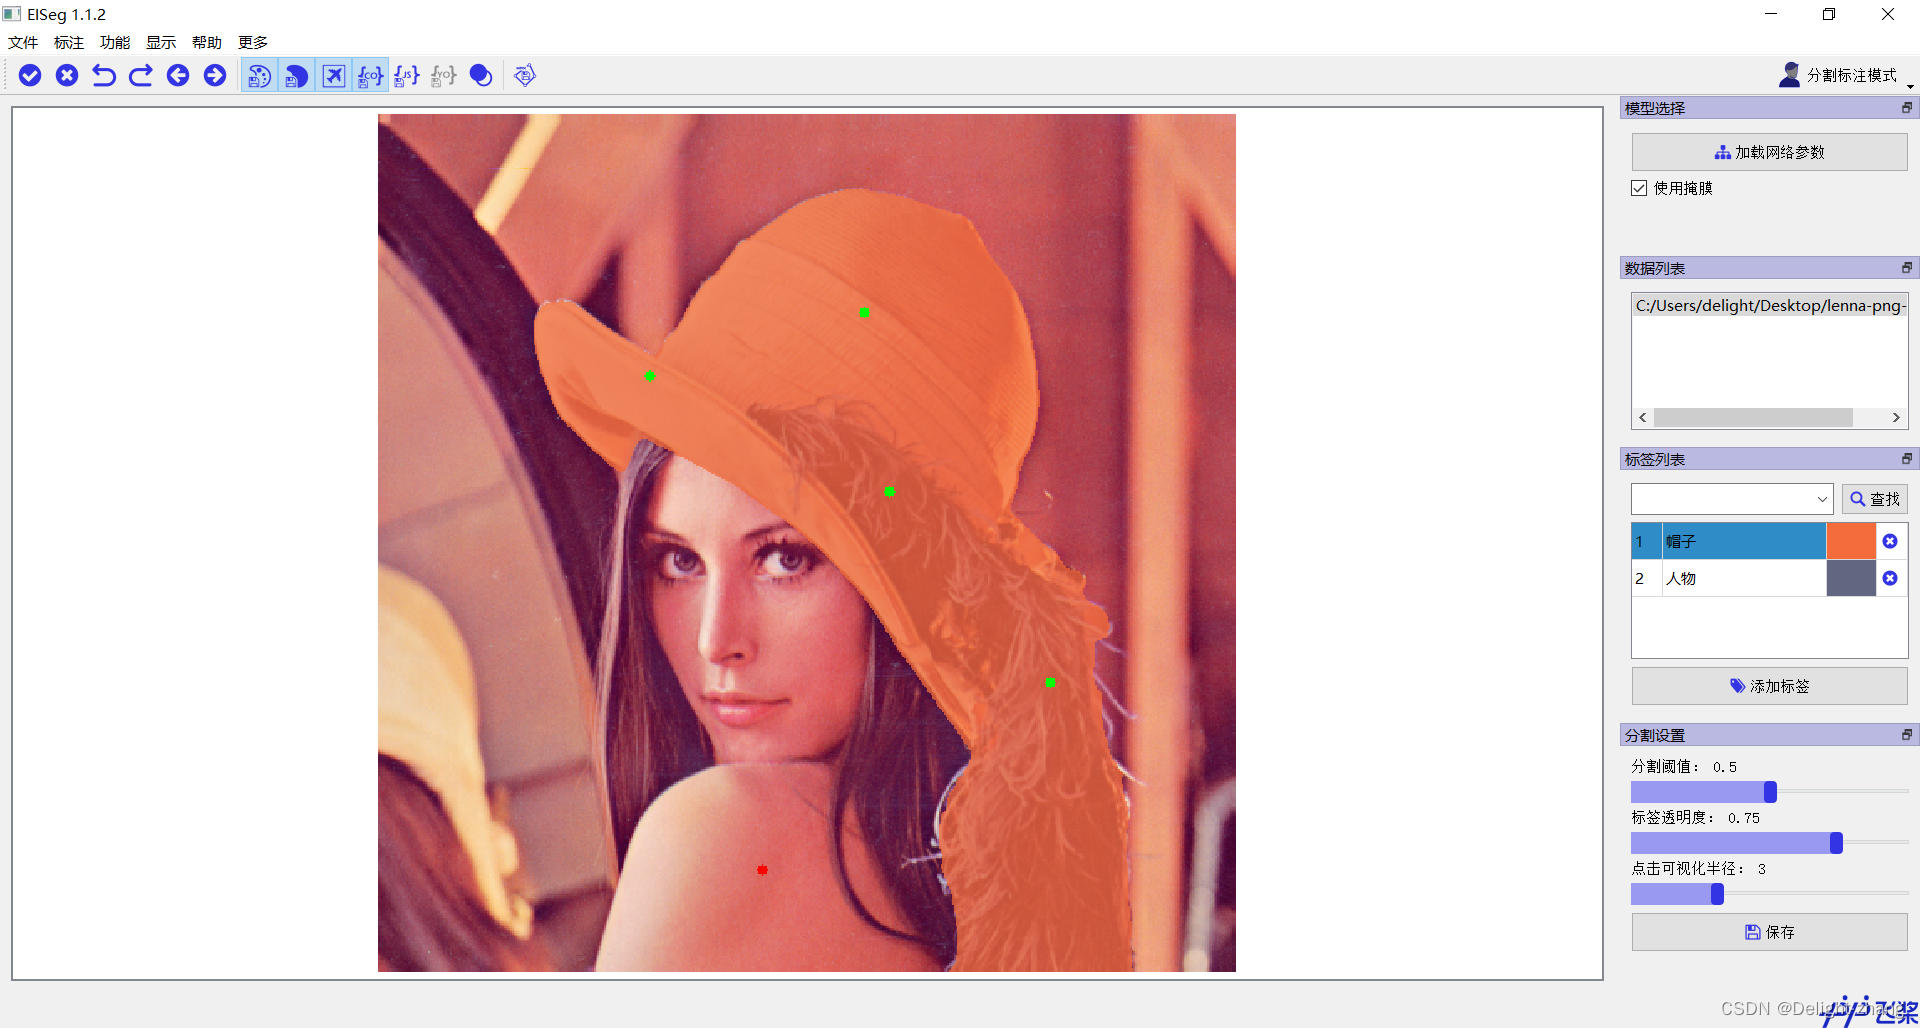Delete the 帽子 label
Image resolution: width=1920 pixels, height=1028 pixels.
[1890, 541]
